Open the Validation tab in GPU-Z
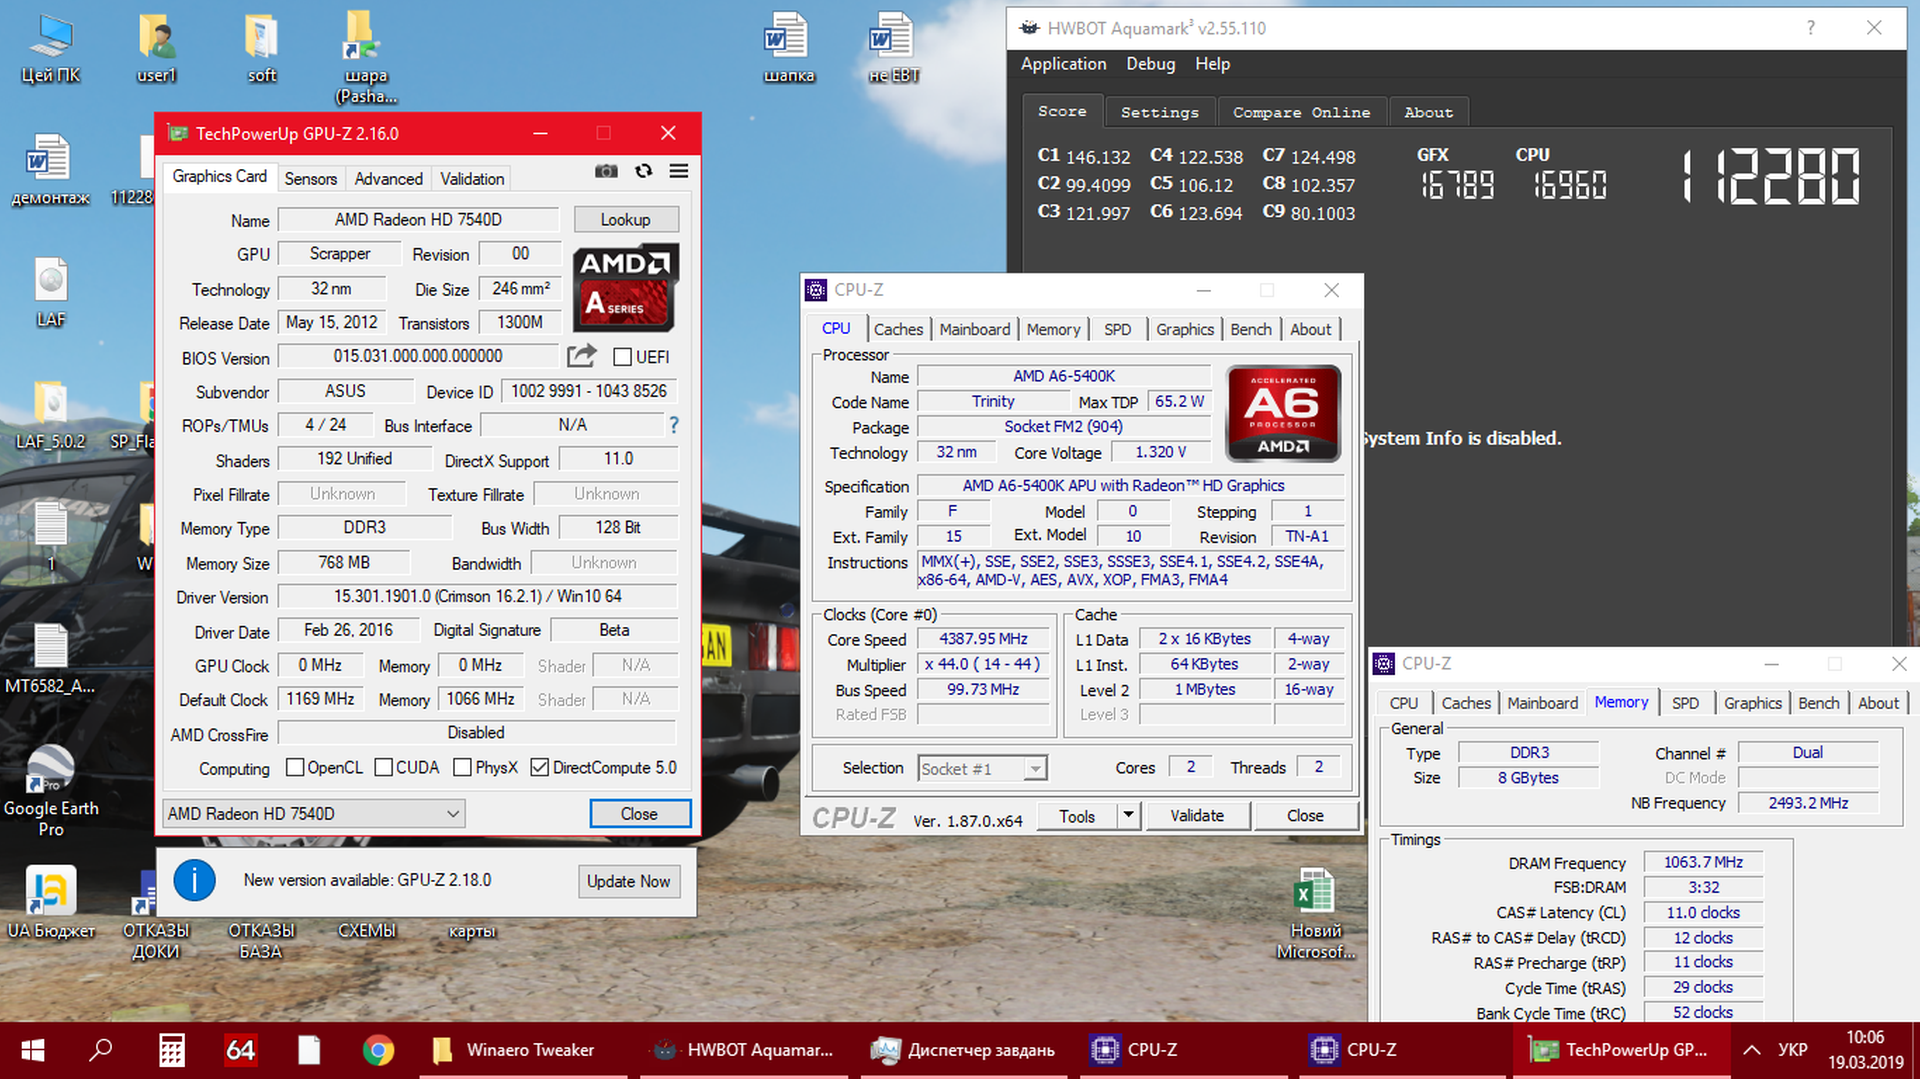Viewport: 1920px width, 1079px height. (x=472, y=178)
